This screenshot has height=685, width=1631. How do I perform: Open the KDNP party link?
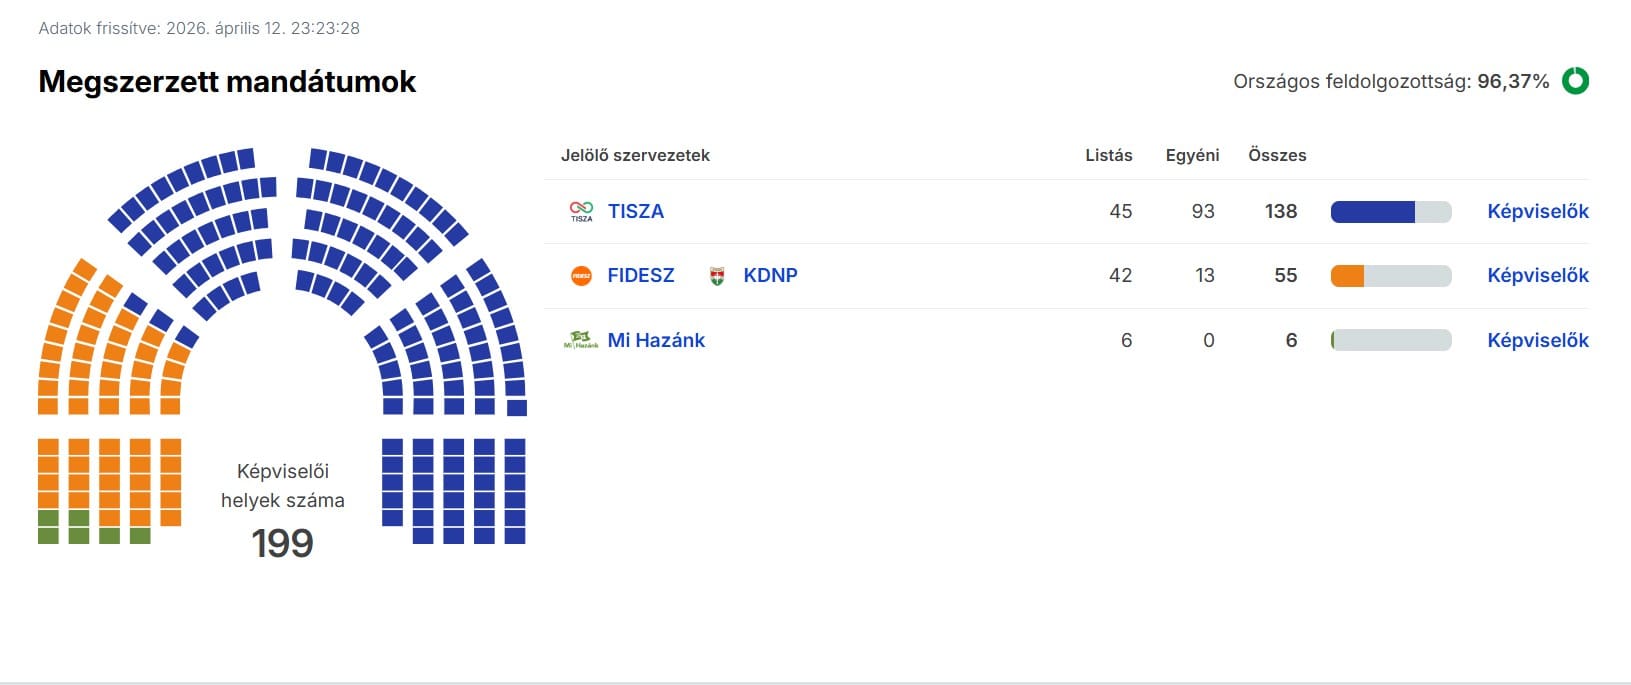coord(770,275)
